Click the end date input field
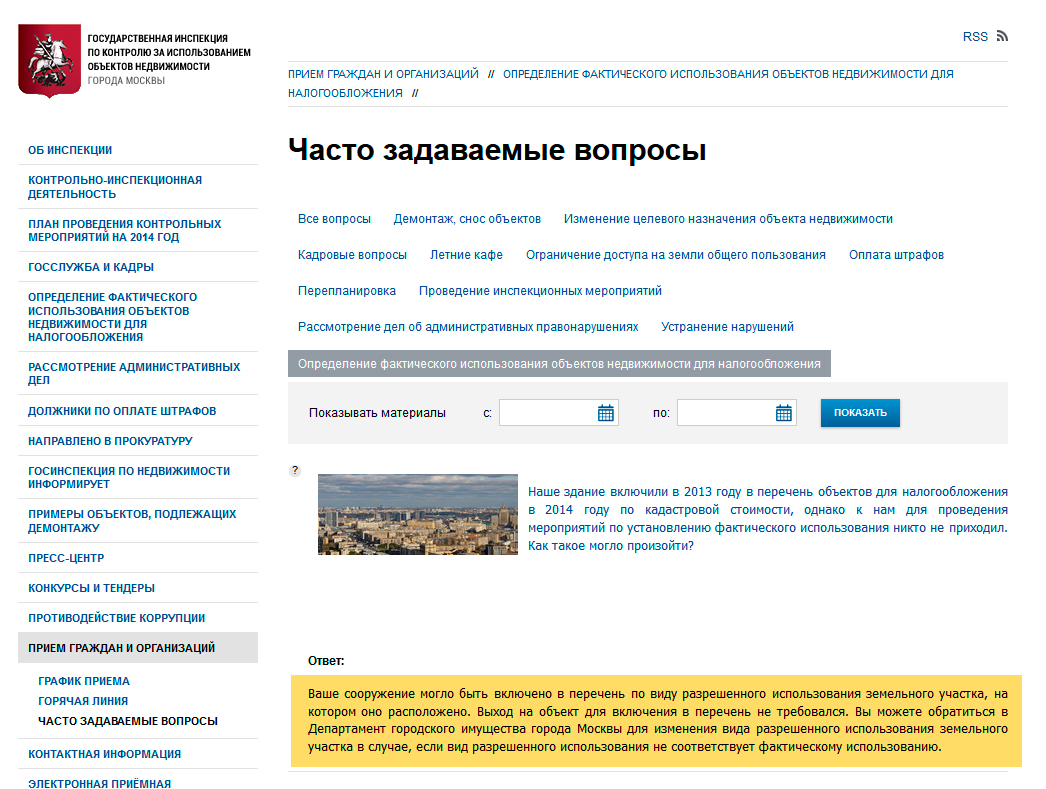 (x=736, y=413)
